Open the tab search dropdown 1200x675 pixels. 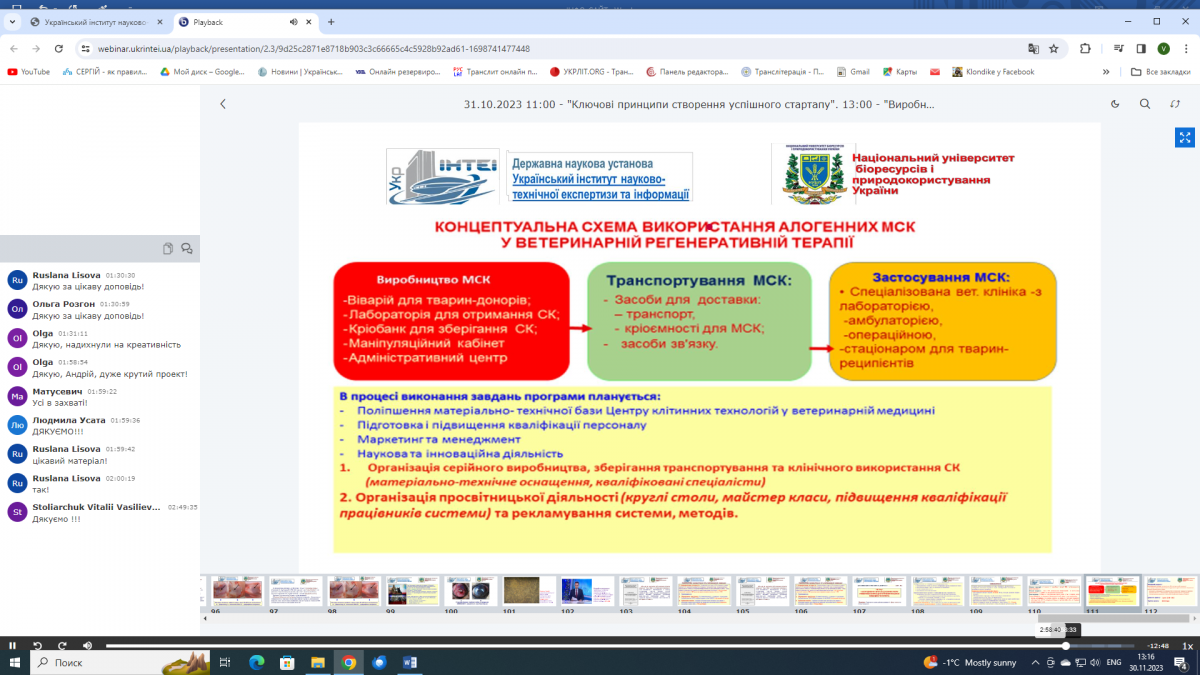pos(11,21)
